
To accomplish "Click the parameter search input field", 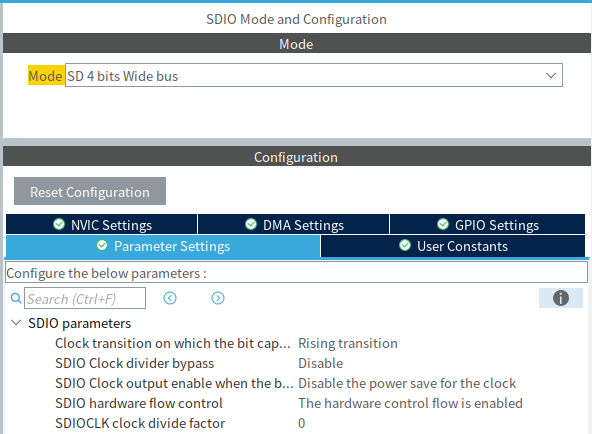I will coord(85,298).
